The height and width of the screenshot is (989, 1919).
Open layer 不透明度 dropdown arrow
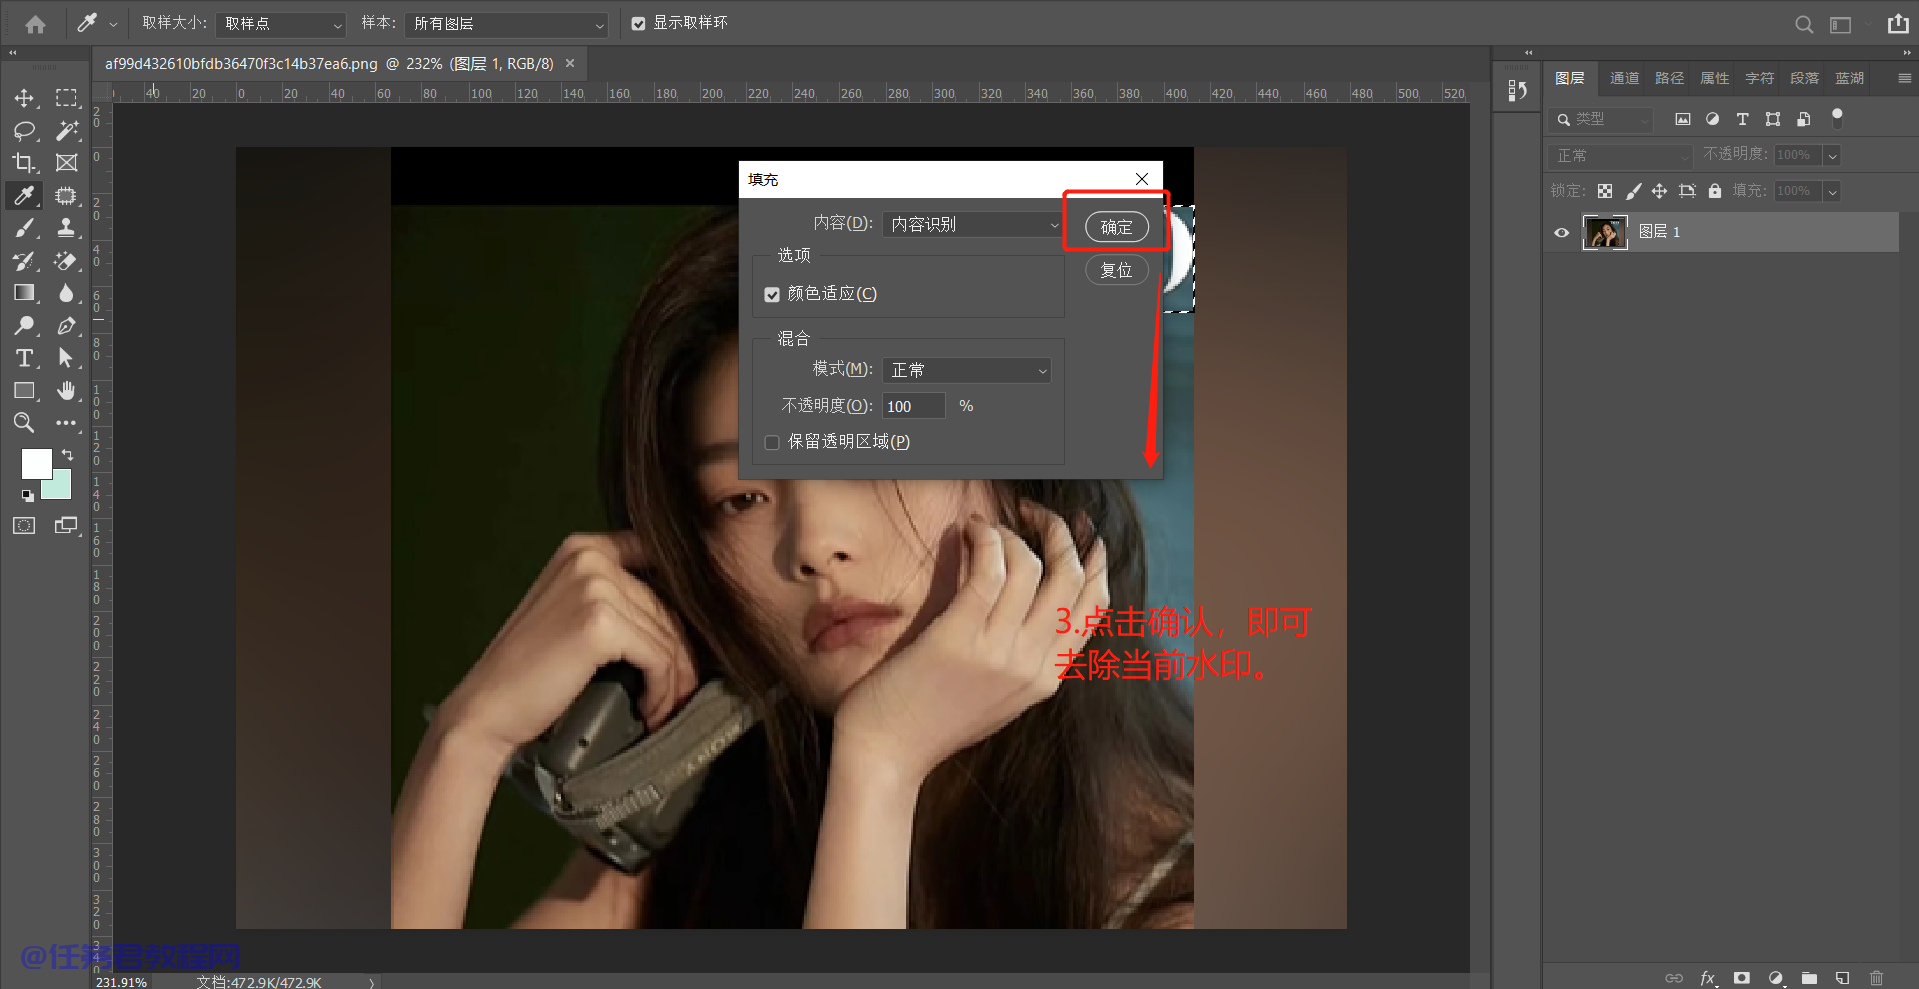[1832, 155]
